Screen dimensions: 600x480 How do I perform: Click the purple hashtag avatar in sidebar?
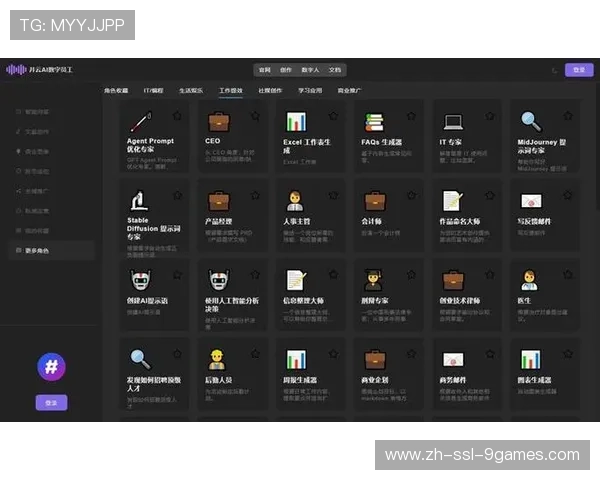tap(52, 367)
